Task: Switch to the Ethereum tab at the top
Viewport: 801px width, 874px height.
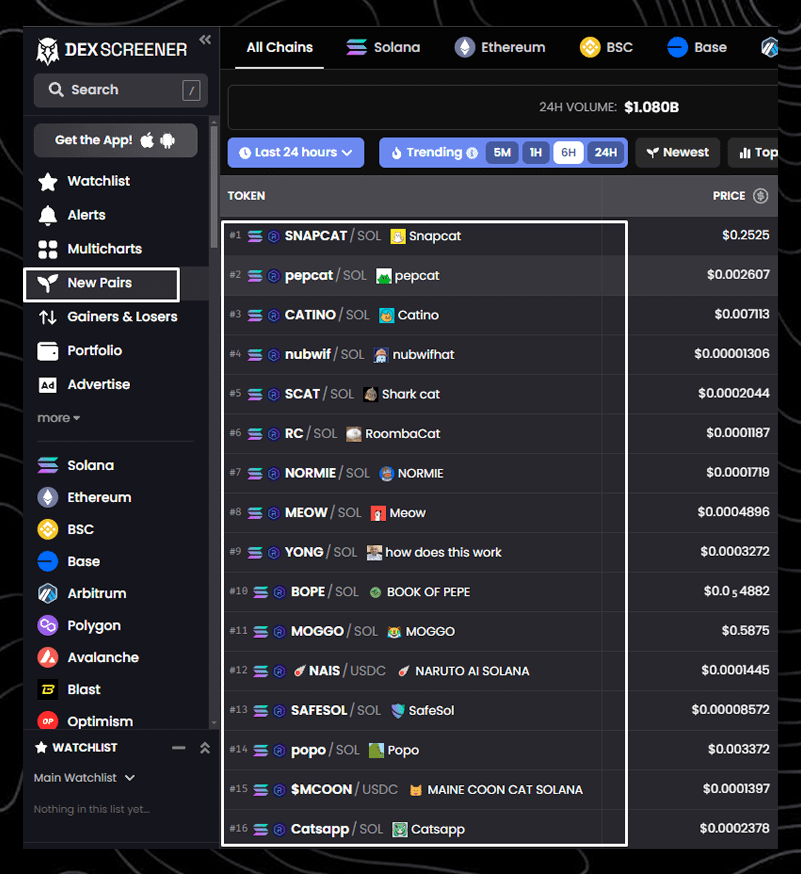Action: [x=500, y=47]
